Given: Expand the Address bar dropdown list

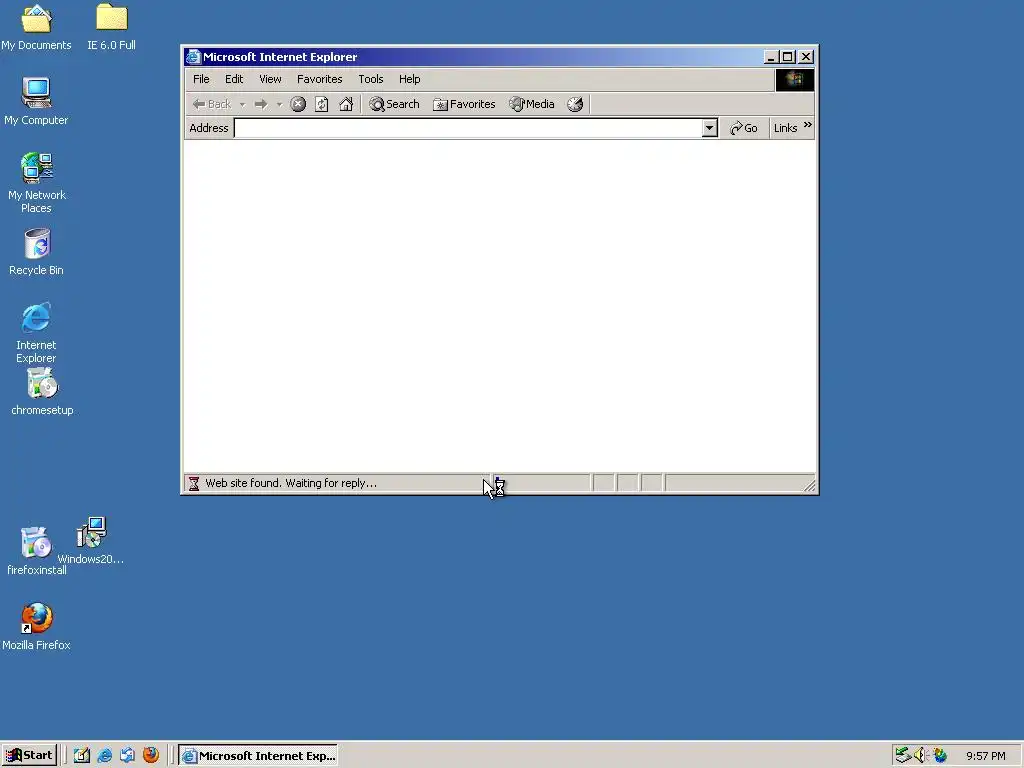Looking at the screenshot, I should click(x=710, y=128).
